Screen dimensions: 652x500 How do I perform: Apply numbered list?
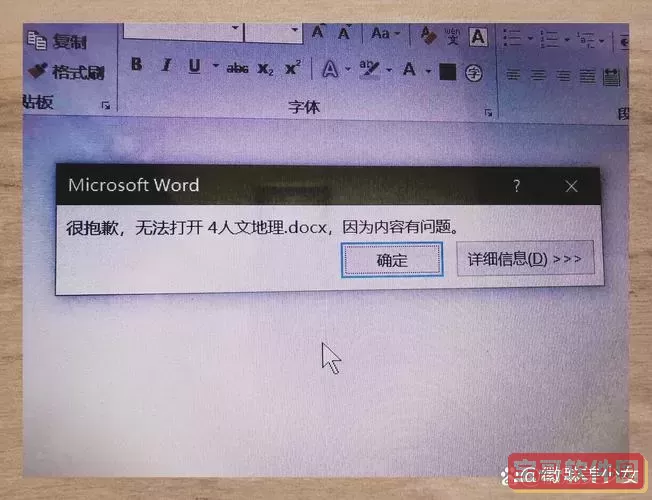pos(550,38)
